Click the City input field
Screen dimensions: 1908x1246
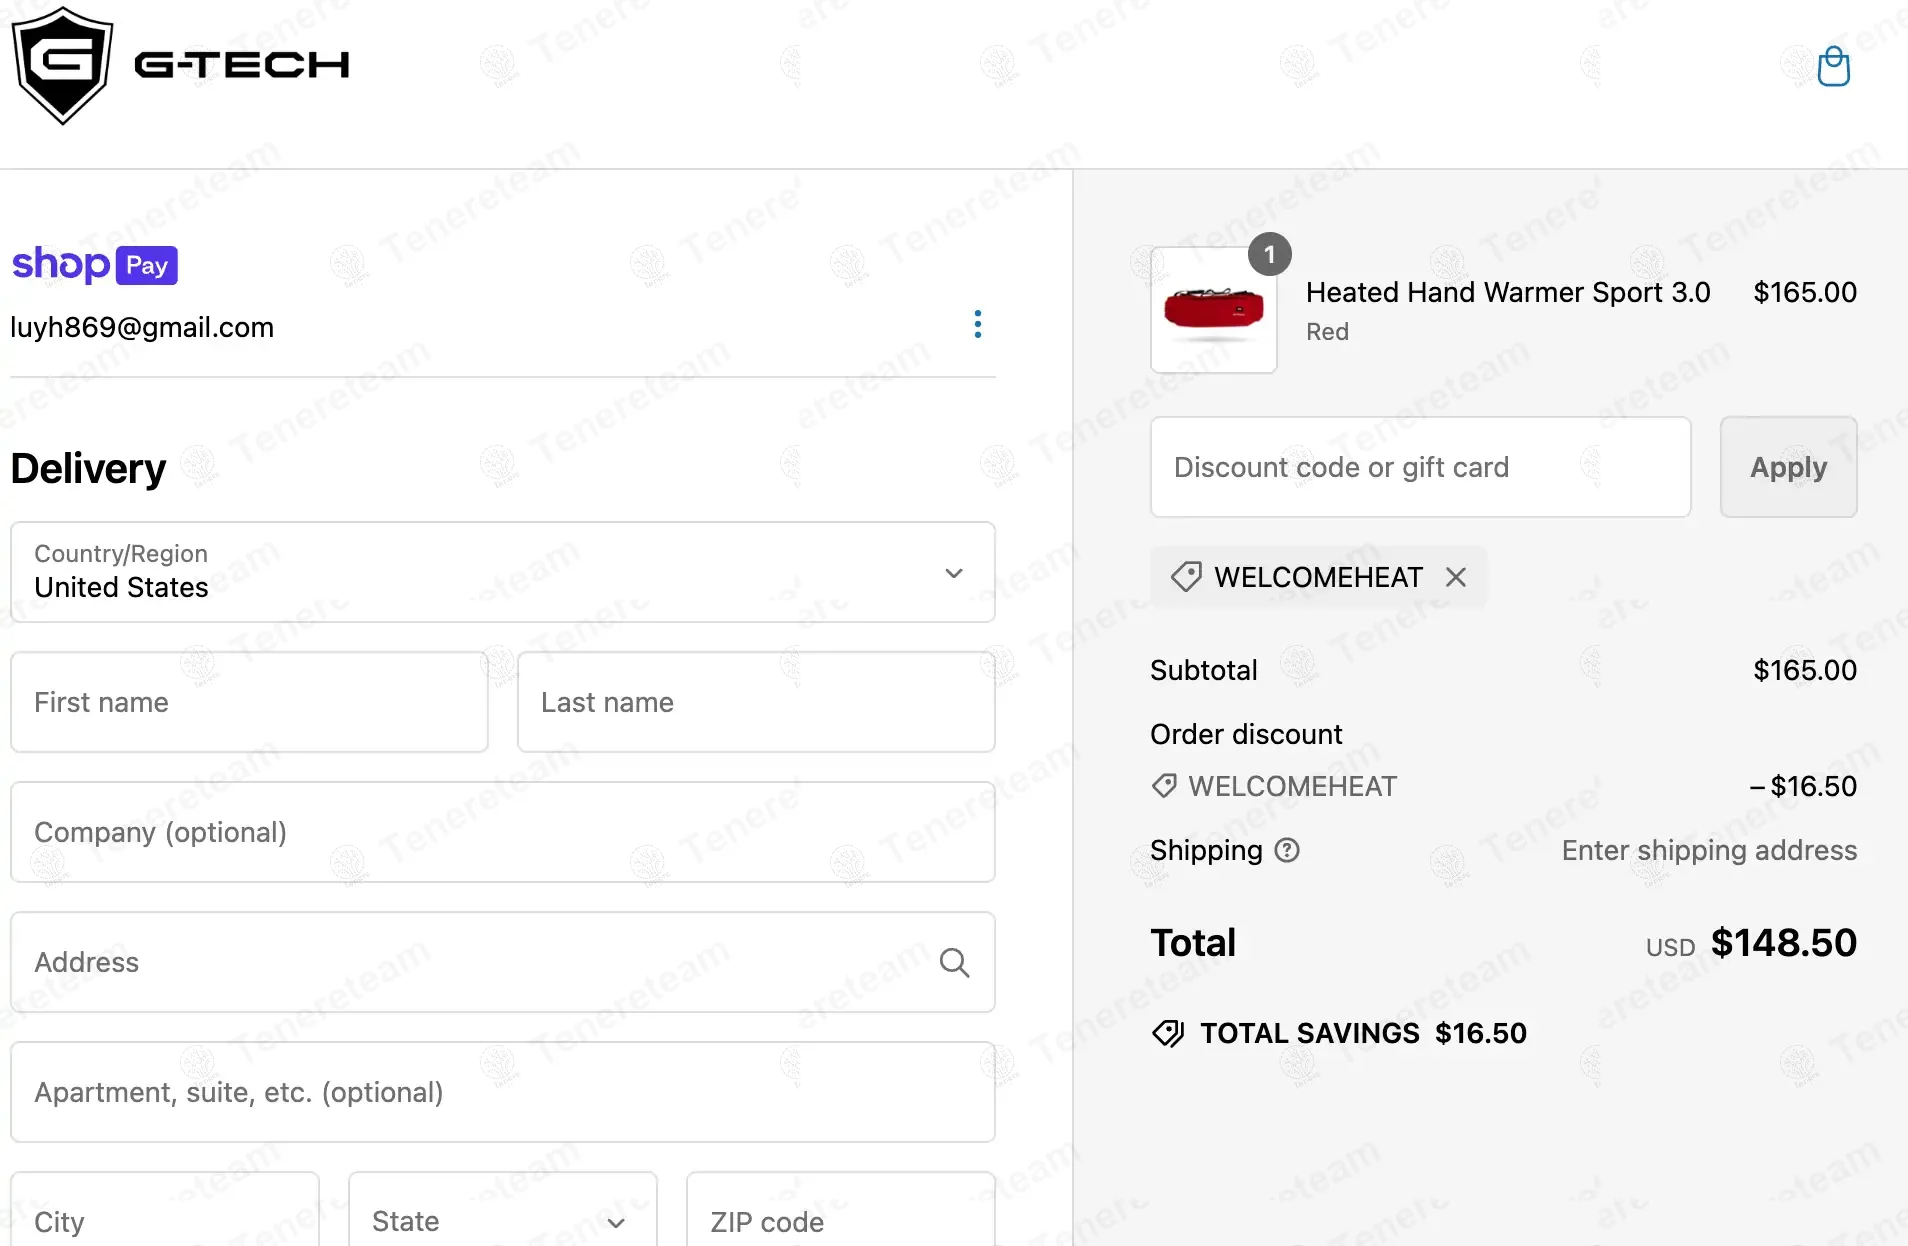[165, 1220]
